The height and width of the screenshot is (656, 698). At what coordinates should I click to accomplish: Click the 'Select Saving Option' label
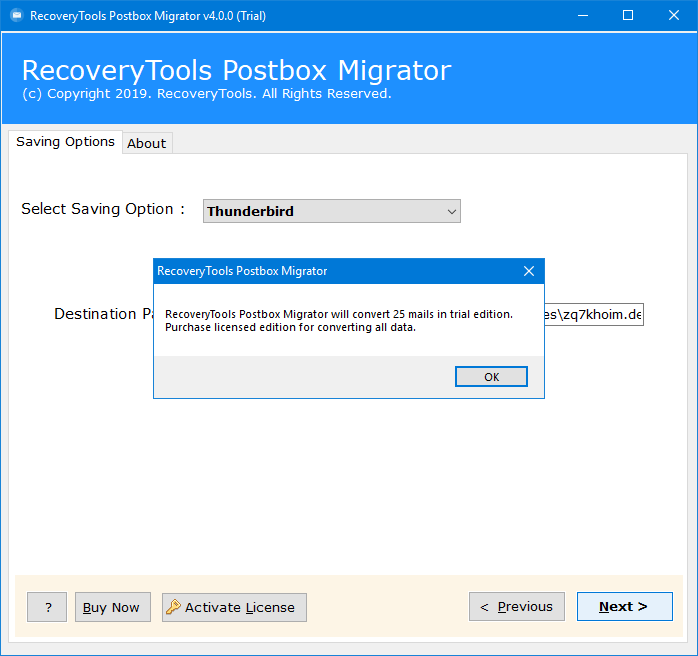(103, 209)
